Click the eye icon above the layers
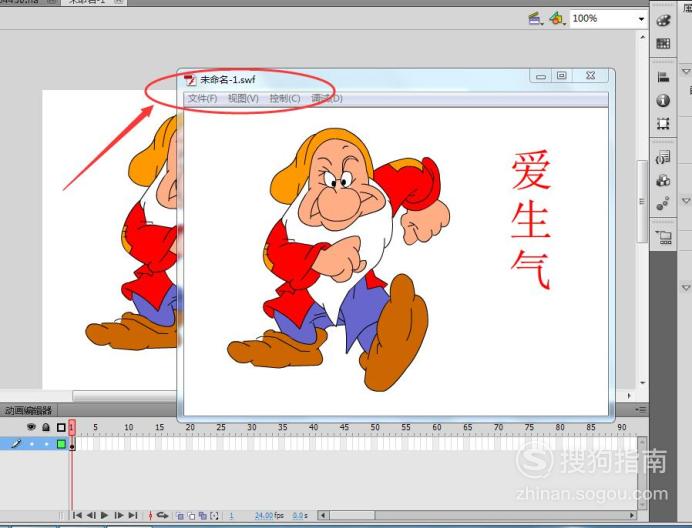Image resolution: width=692 pixels, height=528 pixels. [x=31, y=427]
